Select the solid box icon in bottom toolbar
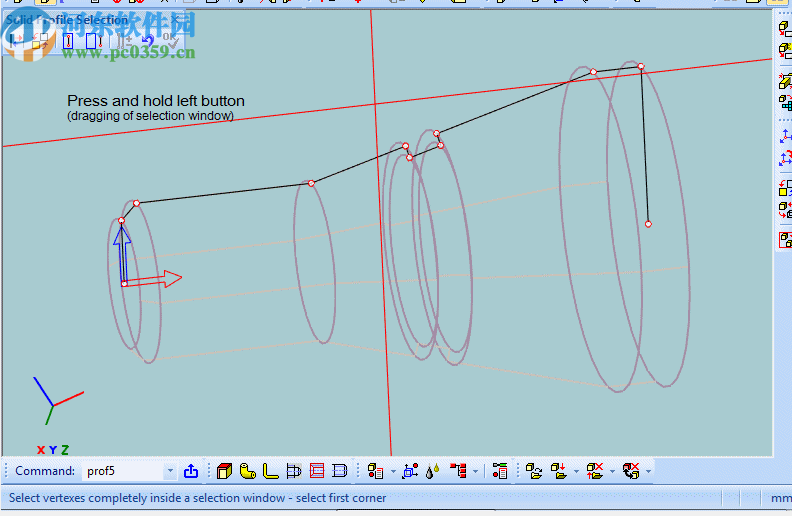The width and height of the screenshot is (792, 516). (224, 471)
